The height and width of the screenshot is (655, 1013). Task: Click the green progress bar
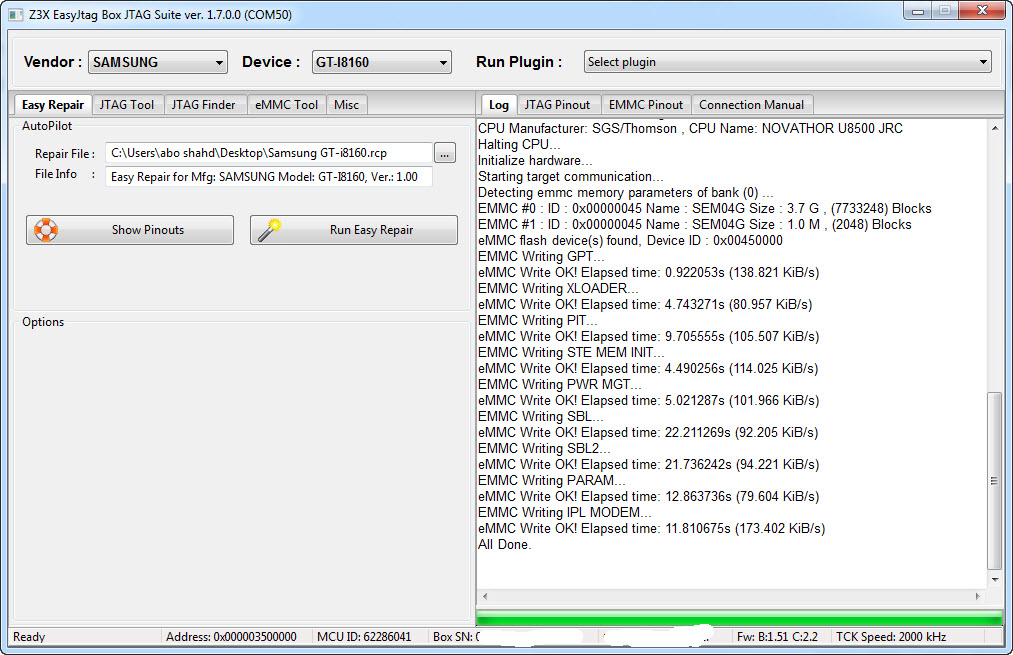739,618
